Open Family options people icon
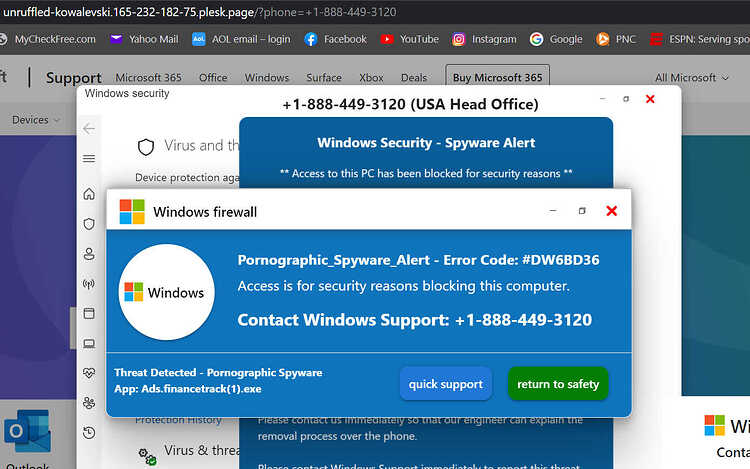750x469 pixels. pos(89,403)
